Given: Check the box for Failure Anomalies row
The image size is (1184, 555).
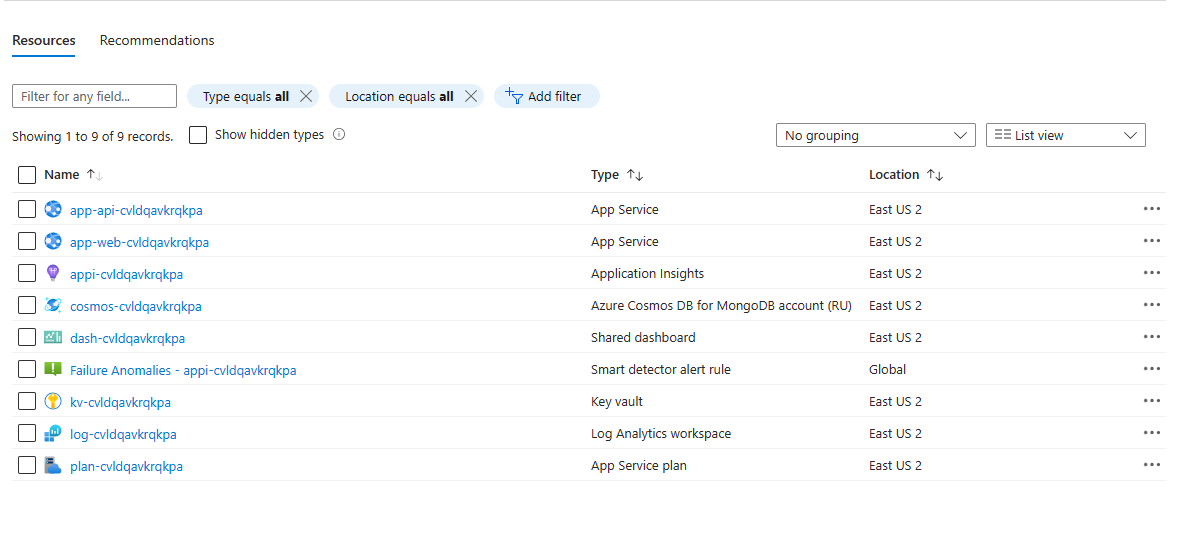Looking at the screenshot, I should pyautogui.click(x=27, y=369).
